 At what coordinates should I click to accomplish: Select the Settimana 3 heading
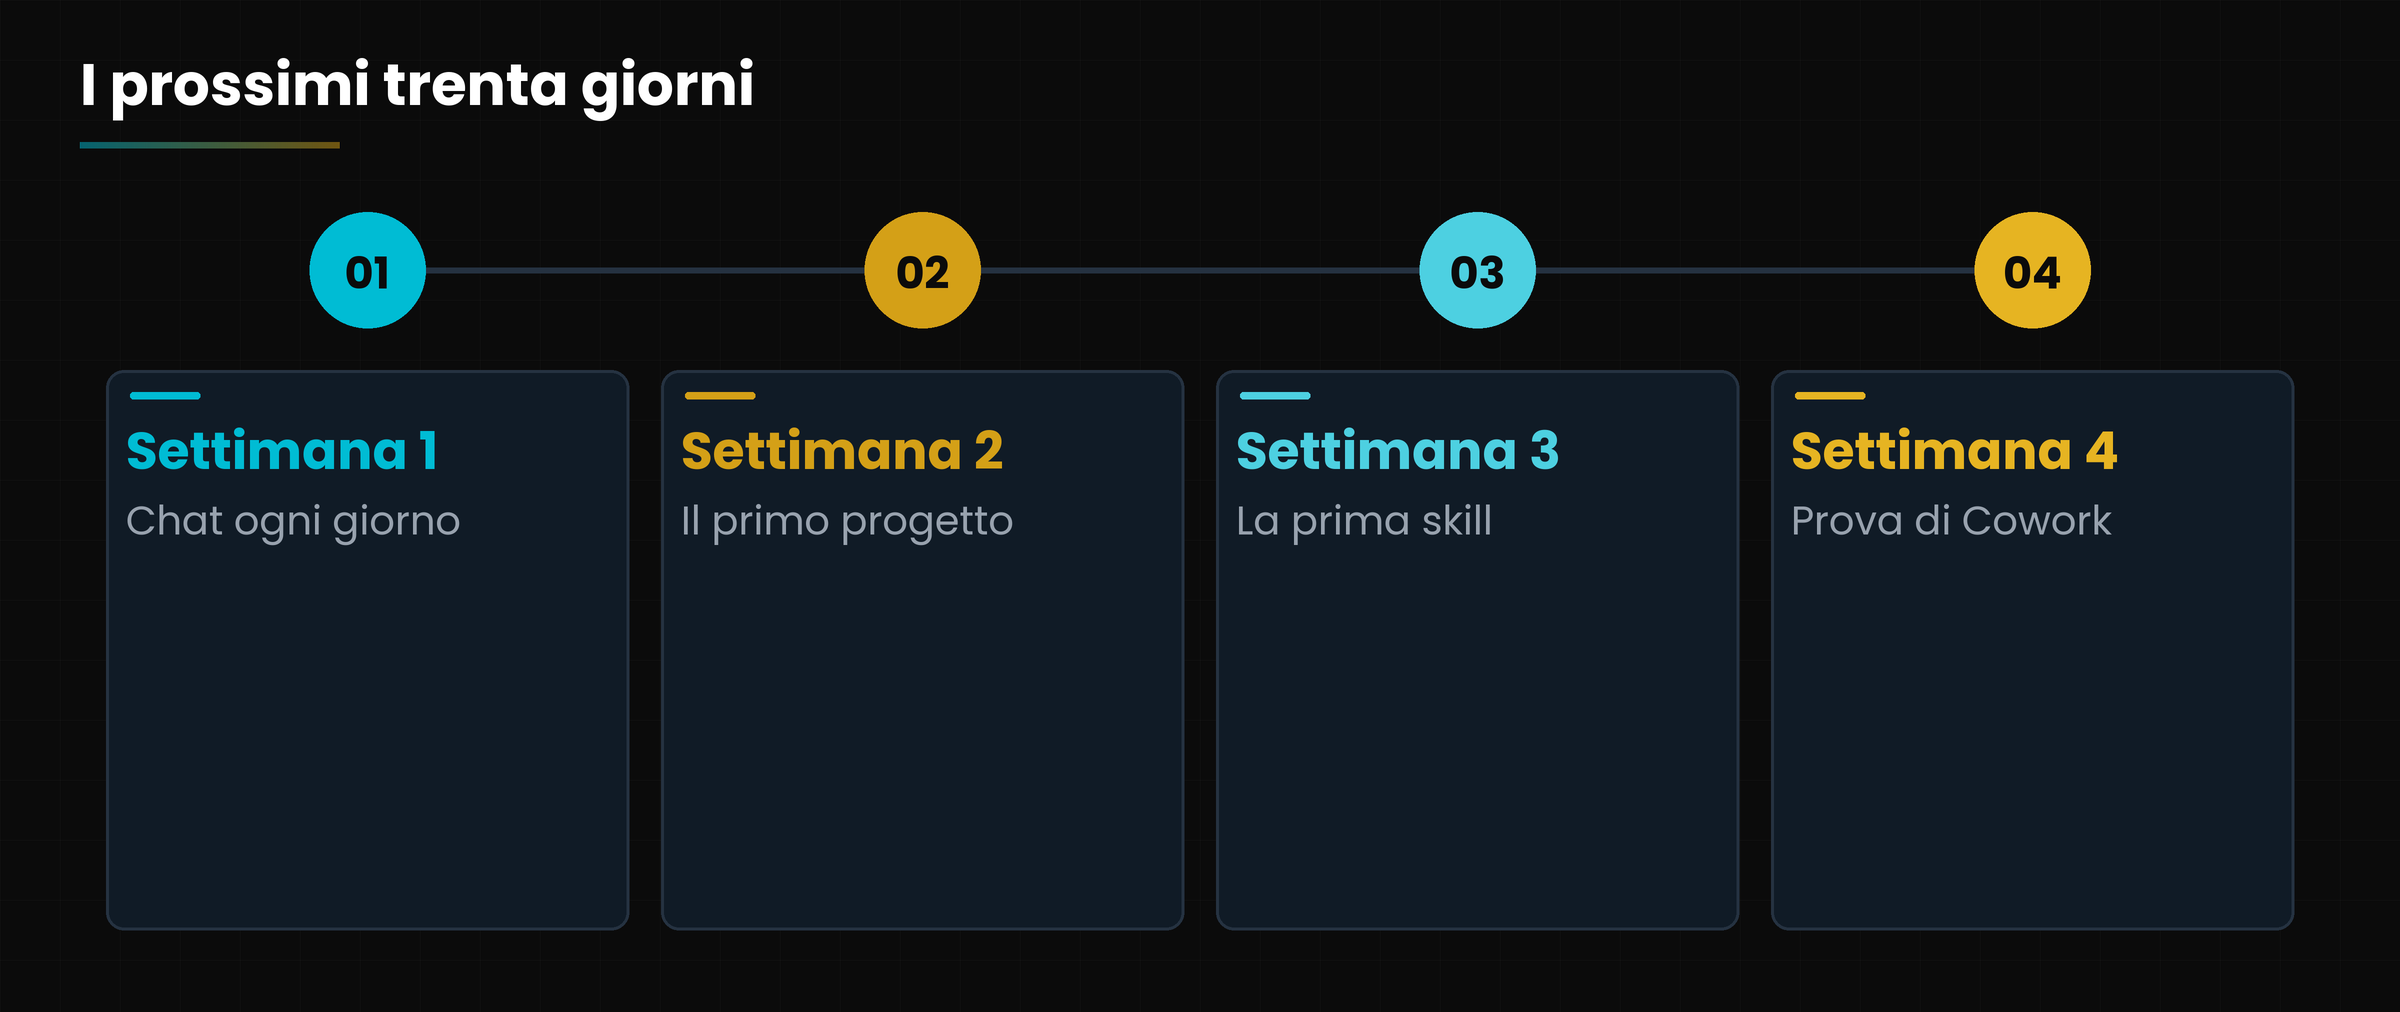[1398, 451]
